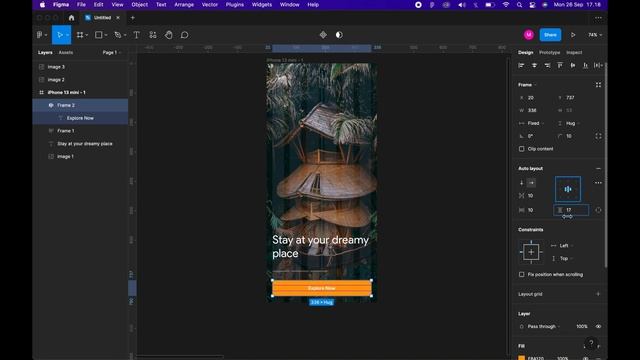The image size is (640, 360).
Task: Open the zoom level 74% dropdown
Action: [595, 35]
